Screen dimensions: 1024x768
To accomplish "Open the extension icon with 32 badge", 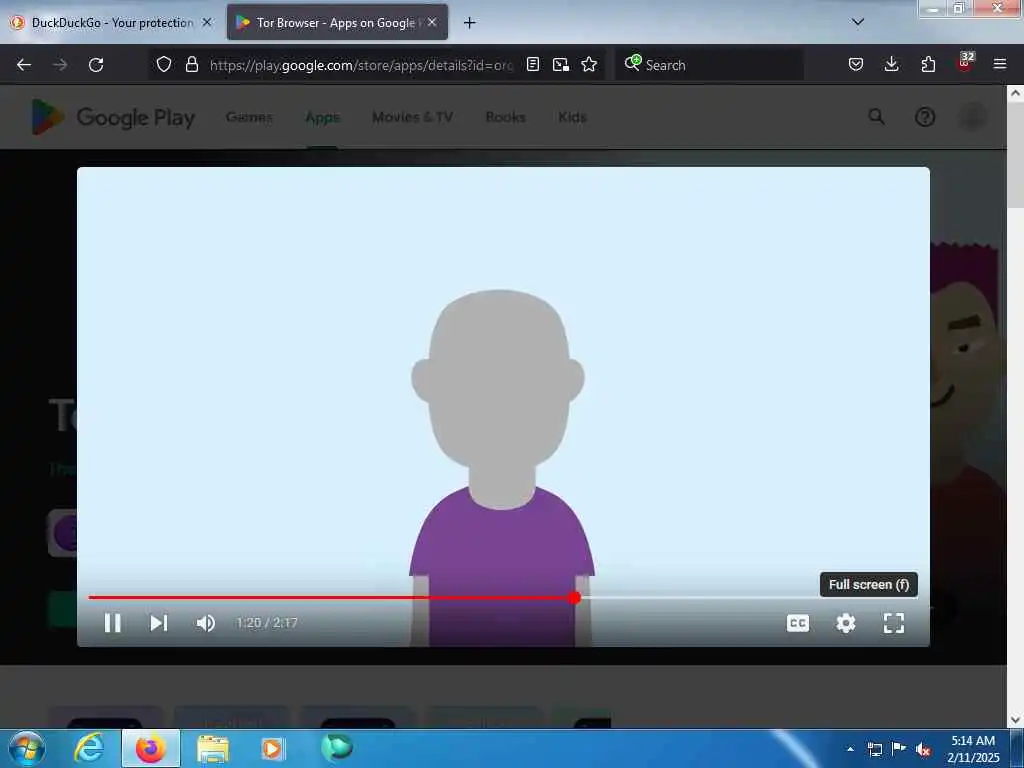I will [965, 63].
